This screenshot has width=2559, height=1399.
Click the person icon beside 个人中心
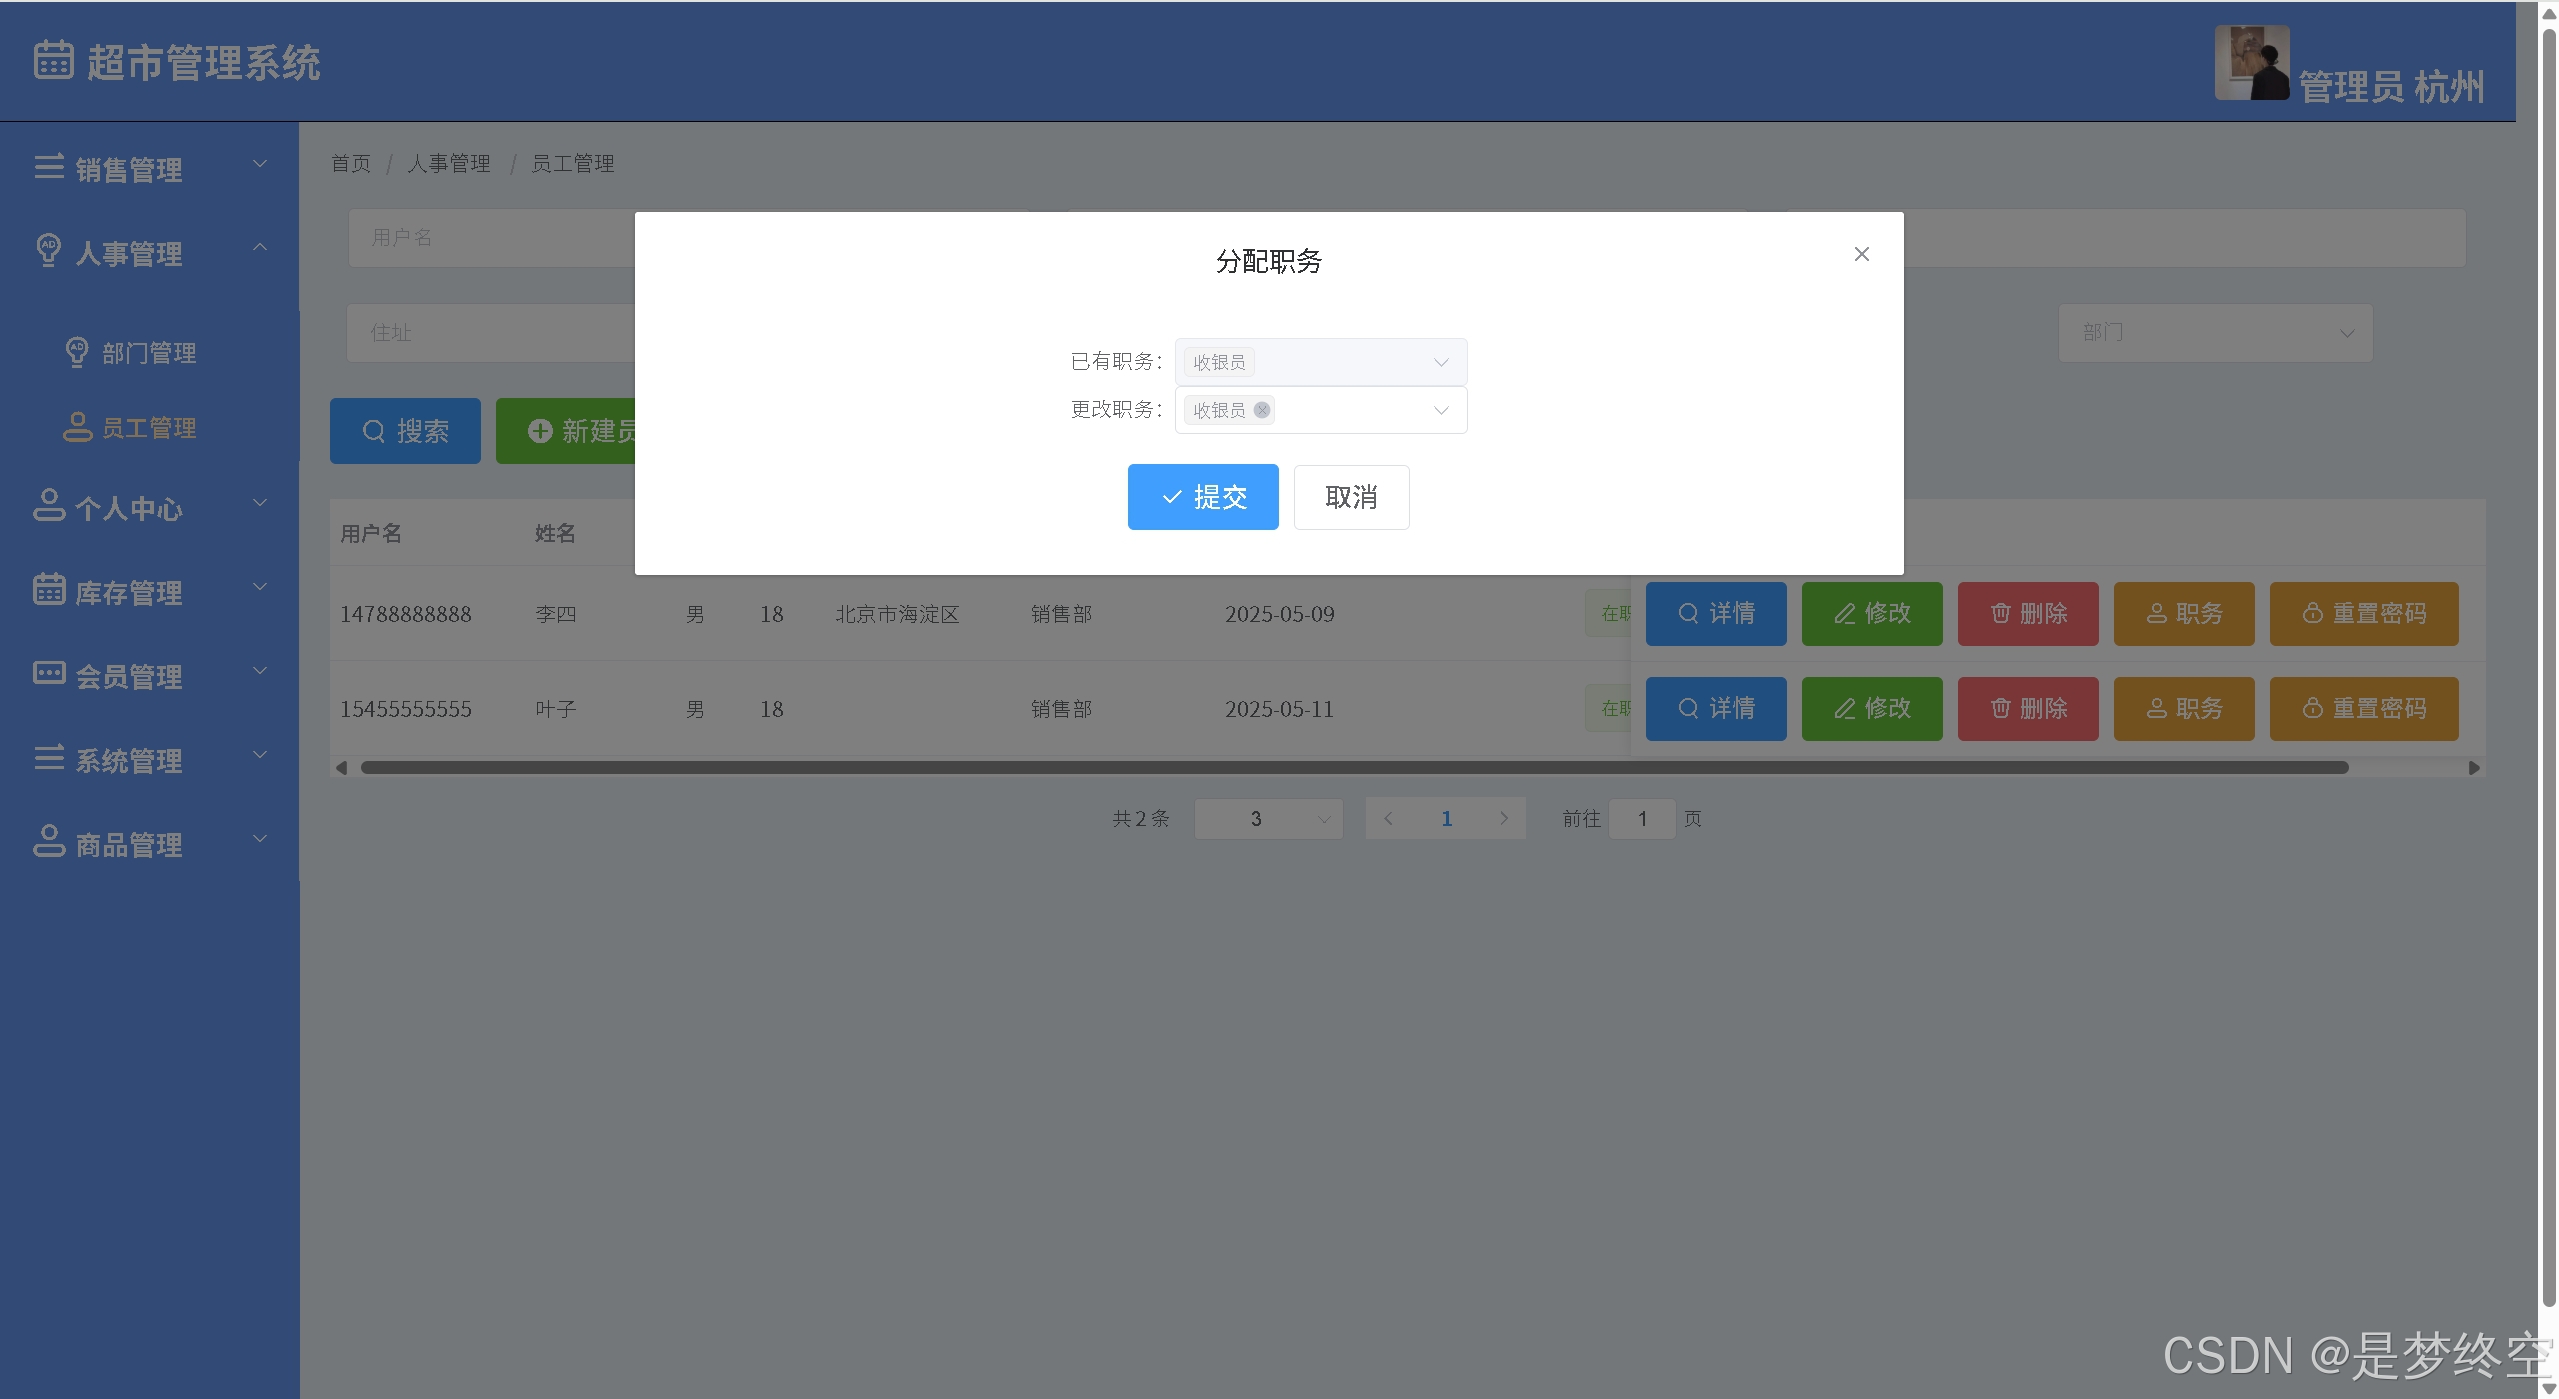[49, 506]
